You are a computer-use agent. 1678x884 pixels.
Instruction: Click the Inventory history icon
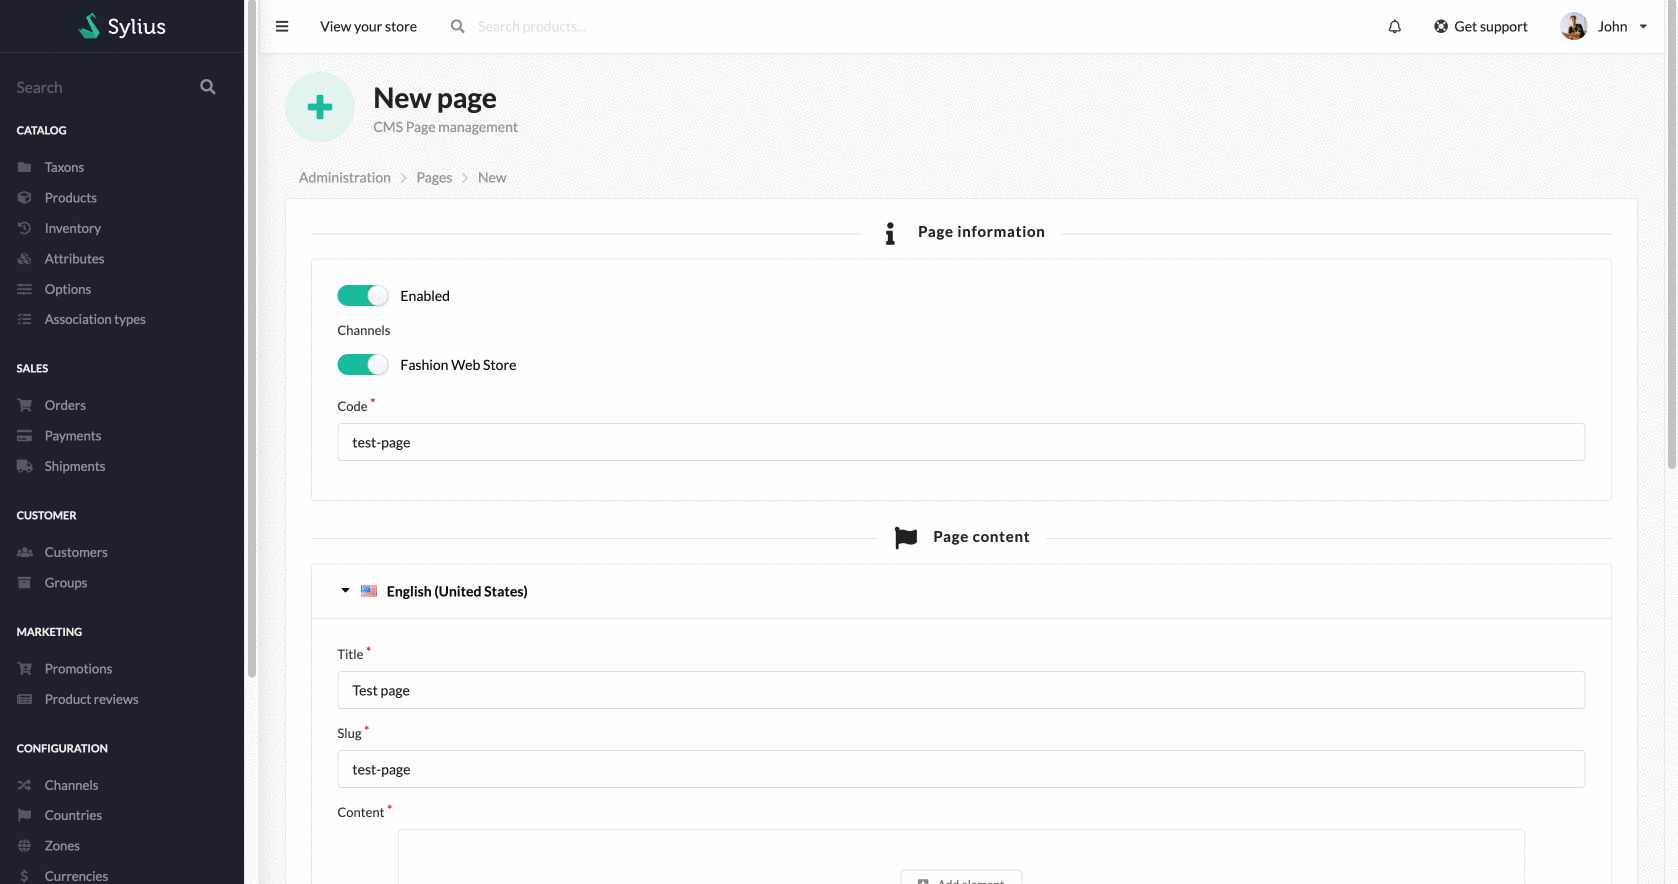25,228
